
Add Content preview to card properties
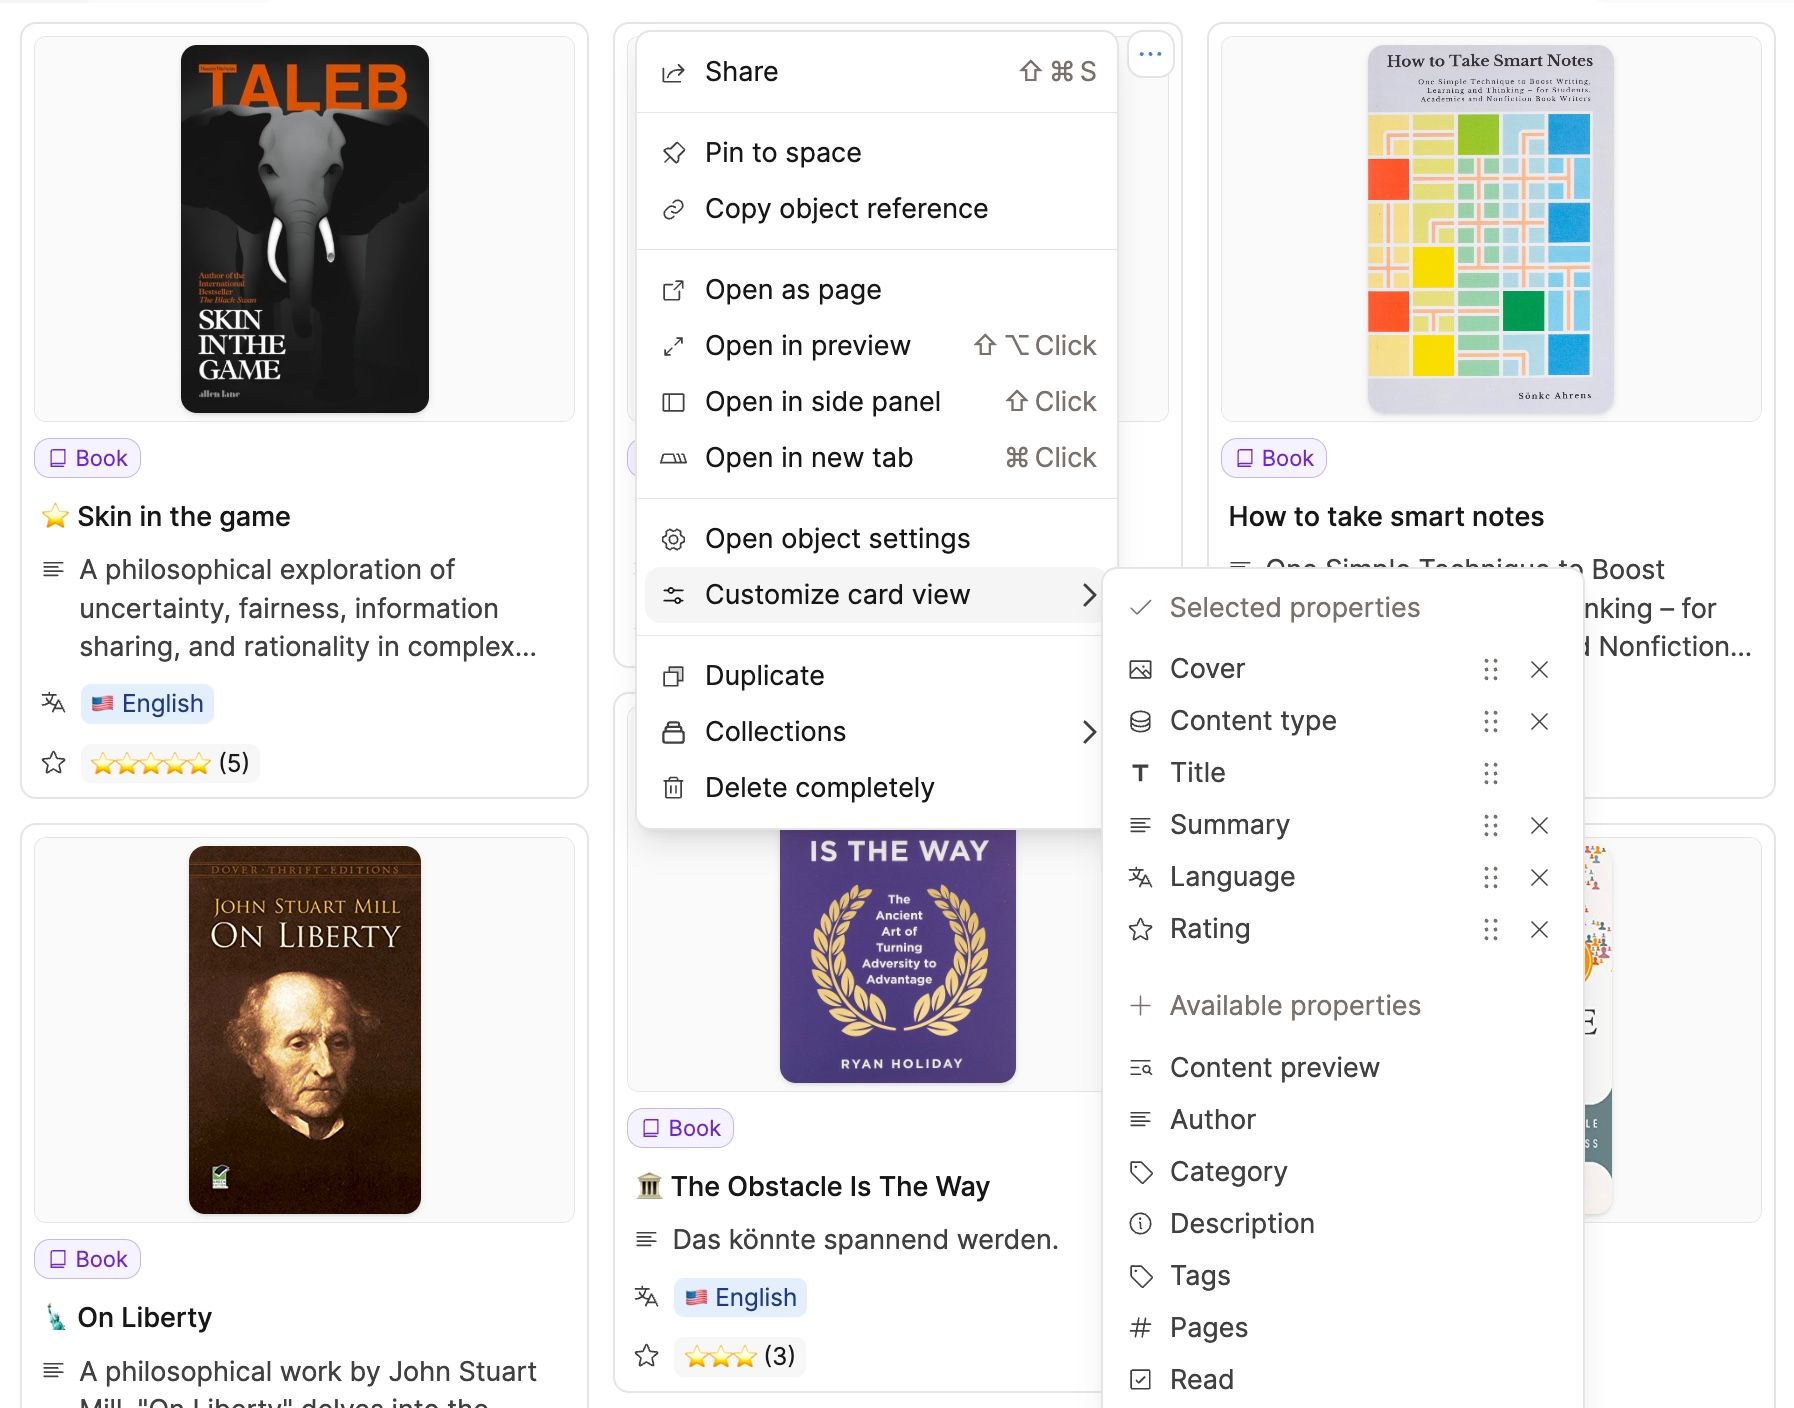1274,1067
